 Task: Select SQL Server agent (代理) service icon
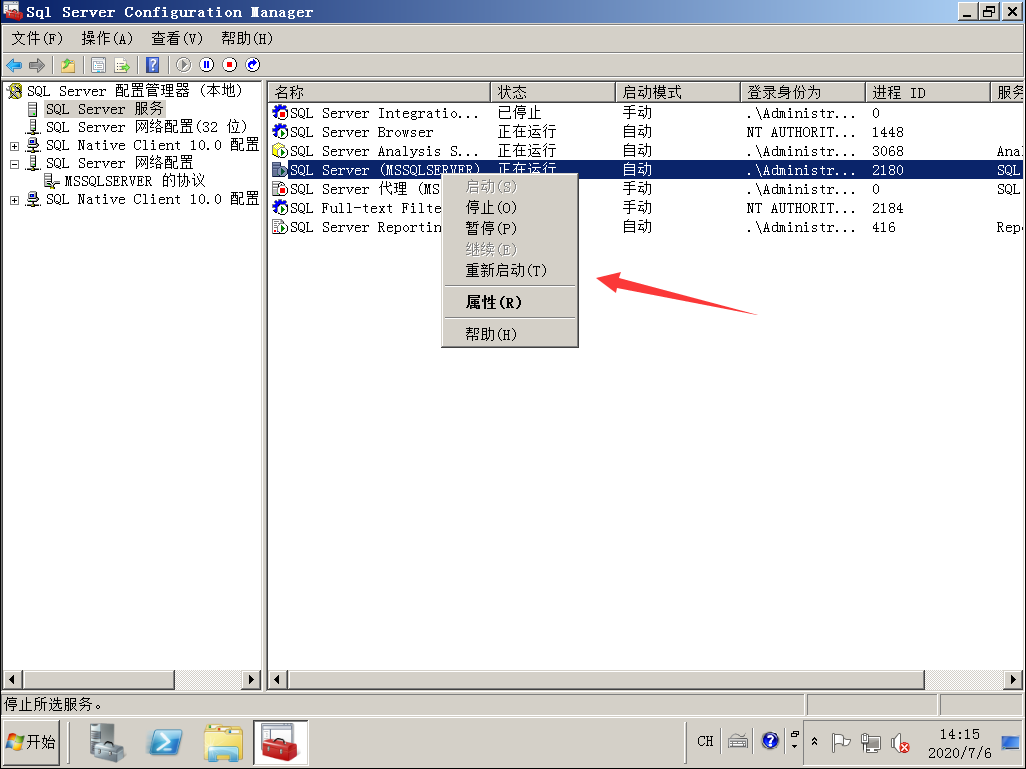(x=280, y=188)
